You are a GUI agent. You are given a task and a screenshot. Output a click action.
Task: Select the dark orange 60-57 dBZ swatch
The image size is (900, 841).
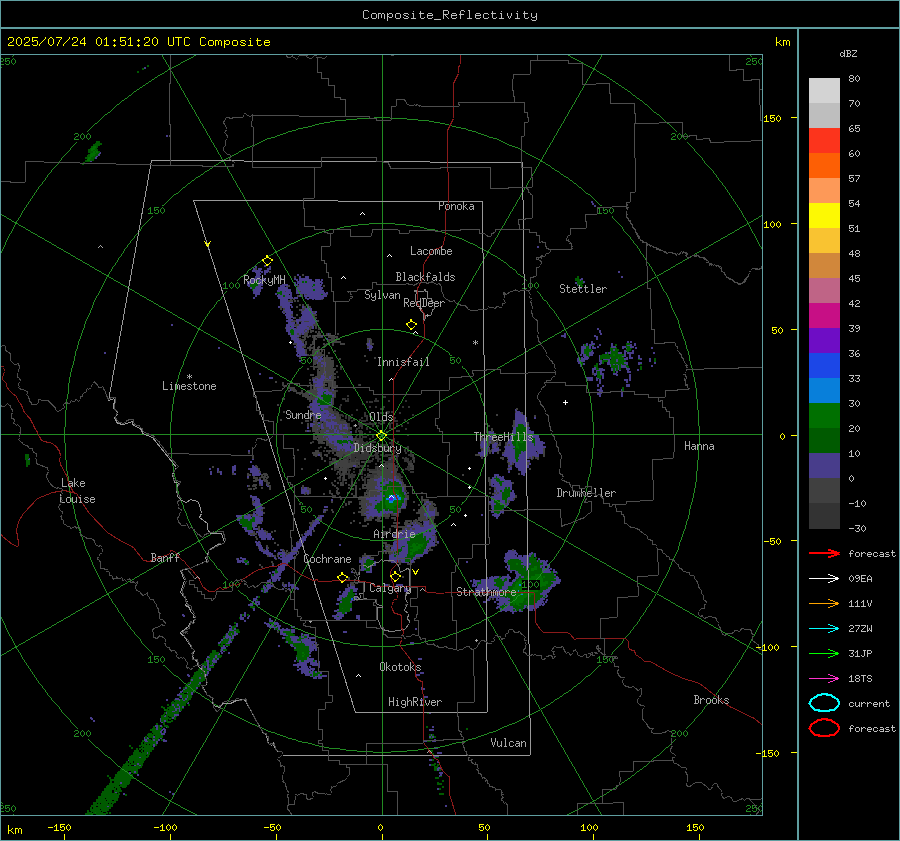click(x=824, y=166)
